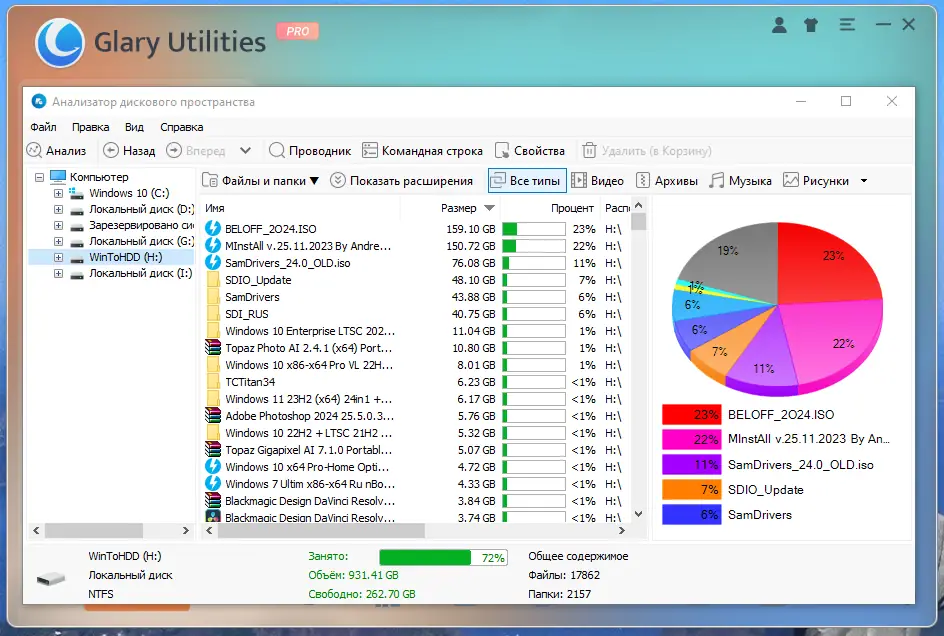Click the PRO badge
The image size is (944, 636).
297,31
